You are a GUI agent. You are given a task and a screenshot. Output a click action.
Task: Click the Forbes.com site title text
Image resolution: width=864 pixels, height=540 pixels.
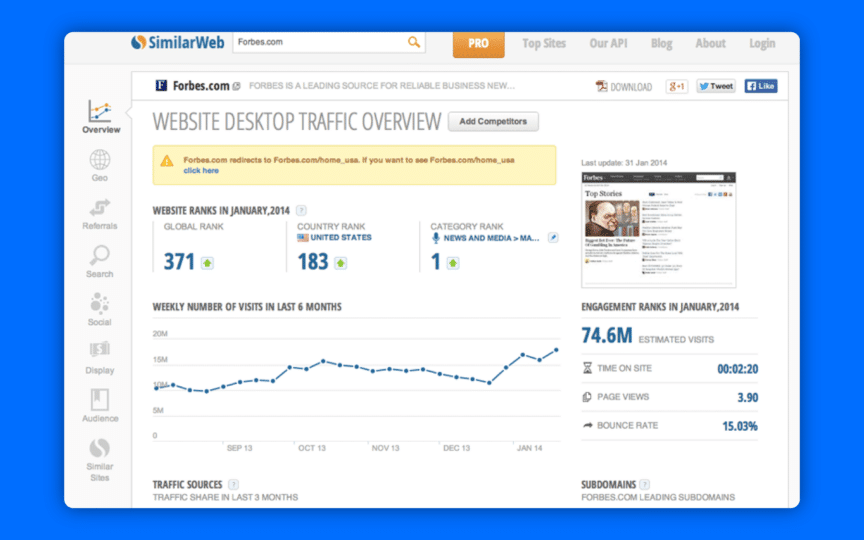point(201,86)
